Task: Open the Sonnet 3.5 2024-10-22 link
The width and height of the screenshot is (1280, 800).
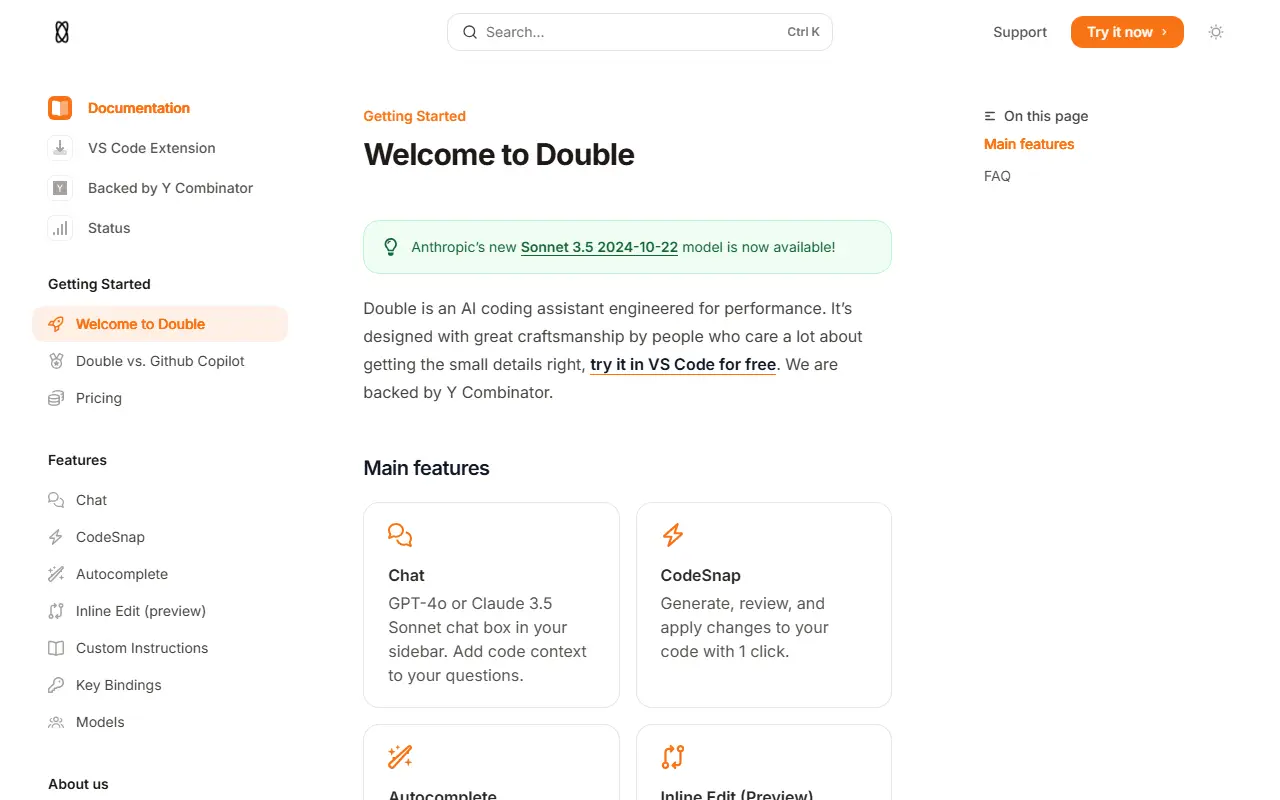Action: click(599, 247)
